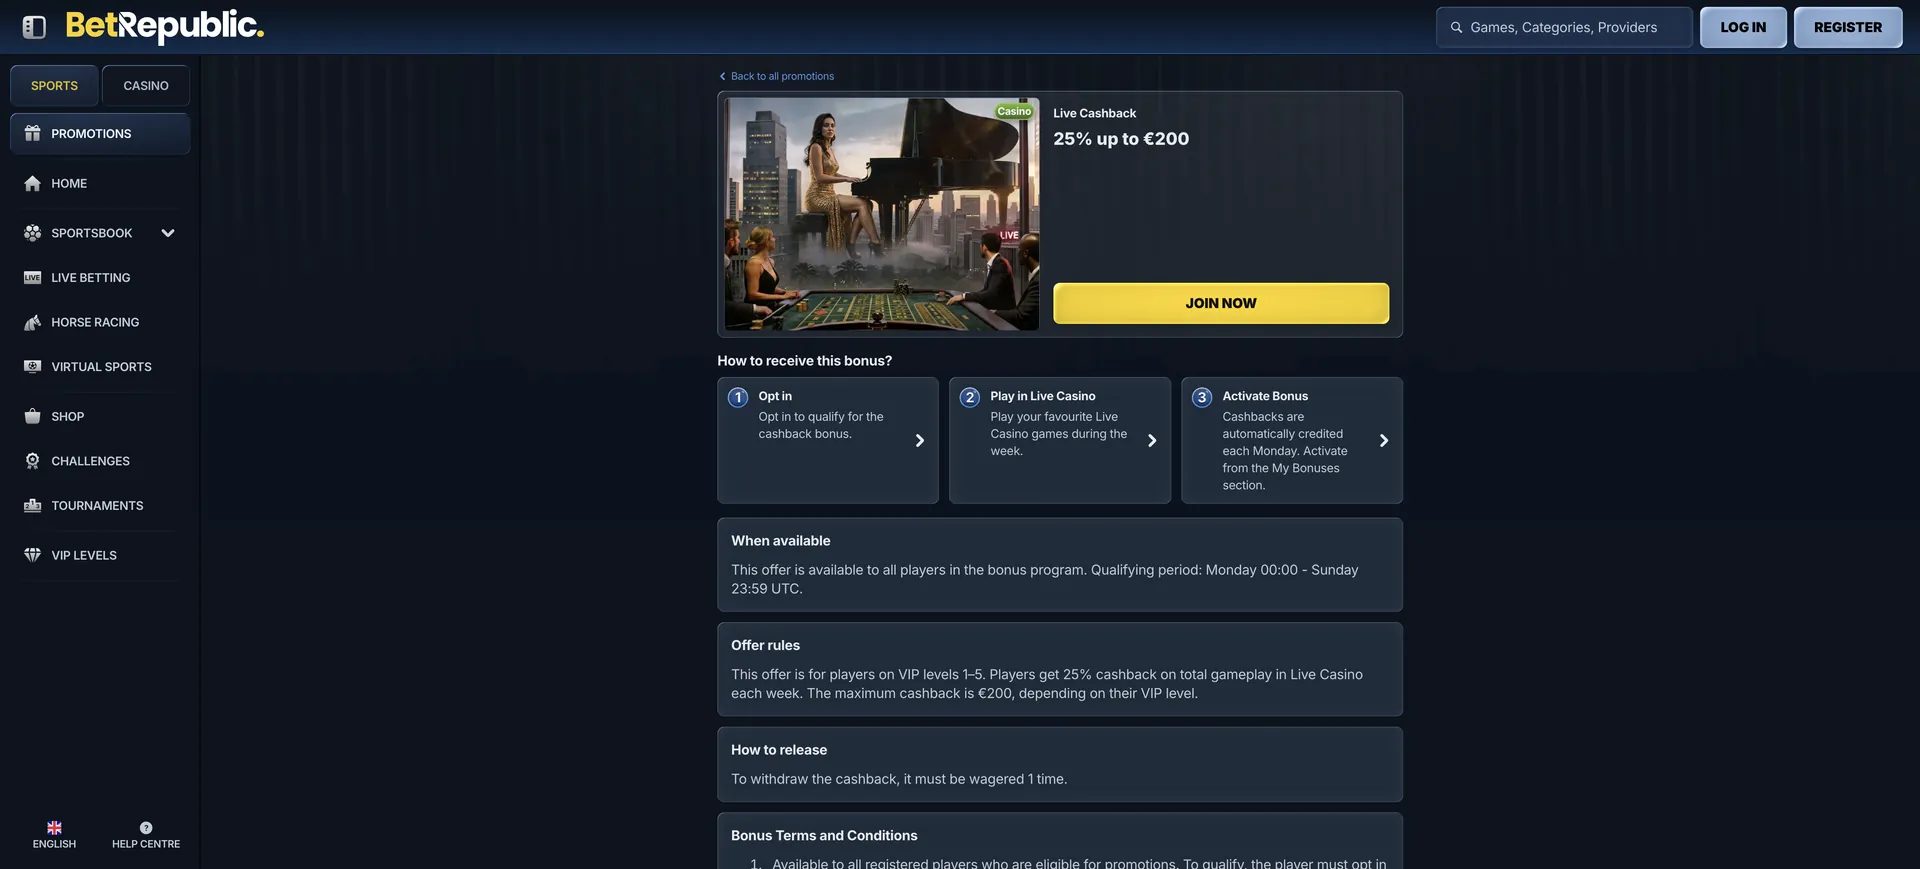
Task: Change language via the English flag icon
Action: (x=54, y=828)
